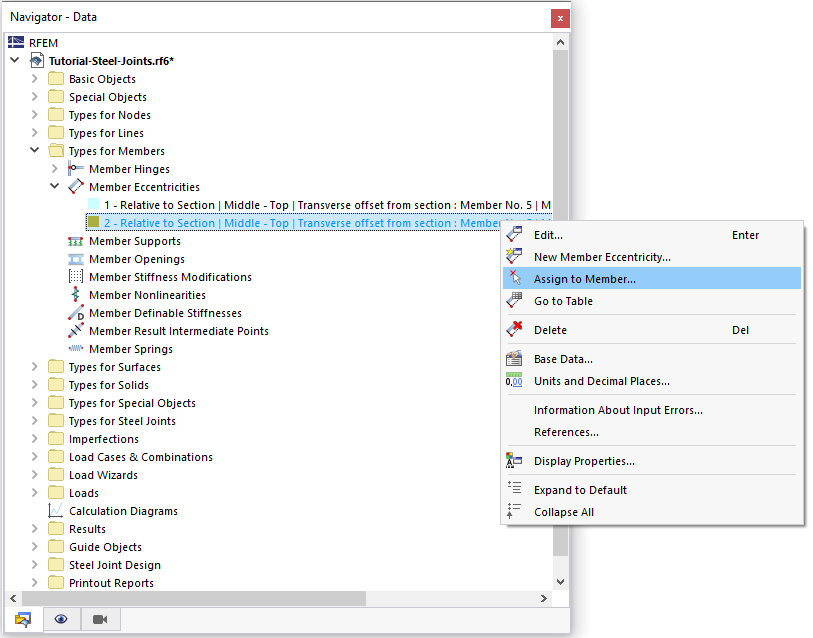
Task: Expand the Types for Members branch
Action: pyautogui.click(x=34, y=150)
